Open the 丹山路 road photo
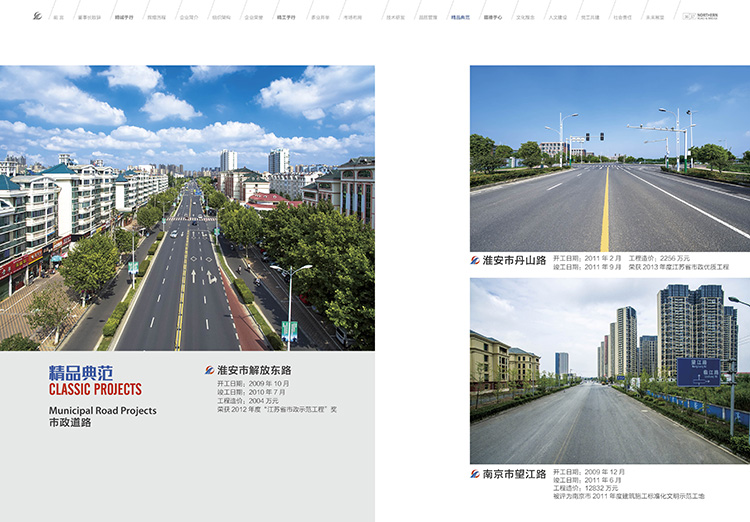750x522 pixels. (x=609, y=158)
